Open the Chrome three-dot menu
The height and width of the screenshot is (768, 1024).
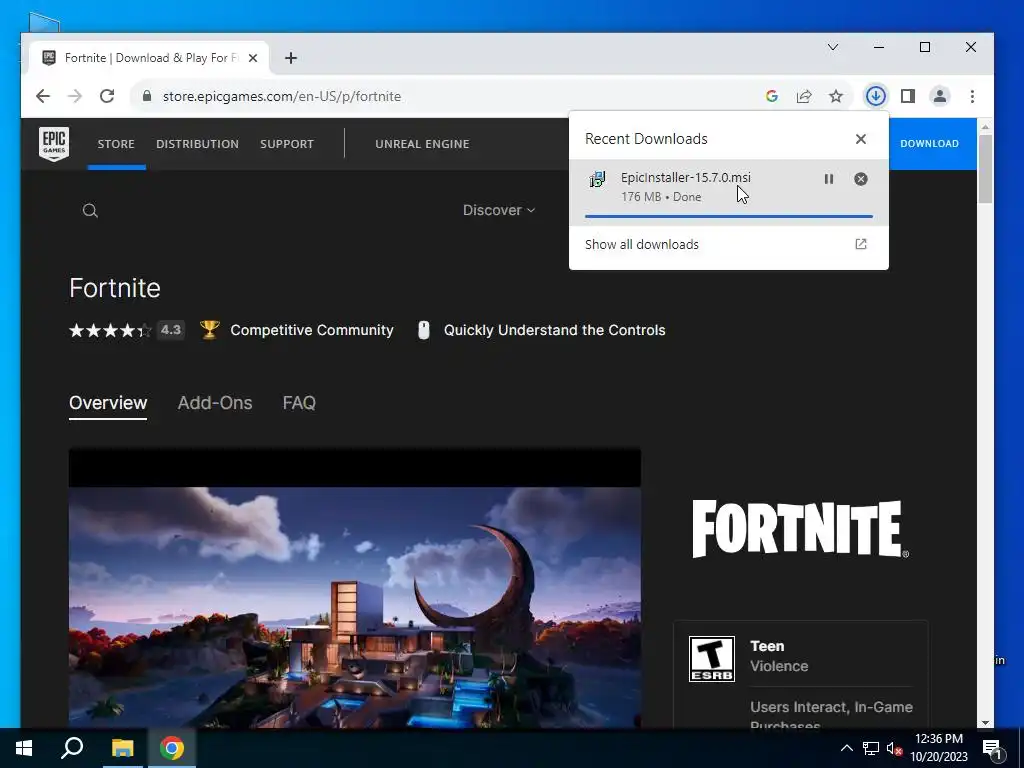tap(972, 96)
